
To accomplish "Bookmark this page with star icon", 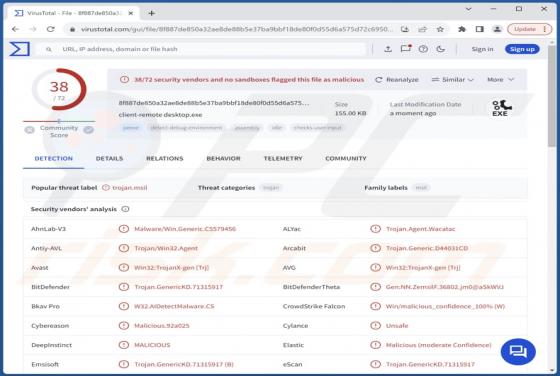I will click(x=440, y=29).
